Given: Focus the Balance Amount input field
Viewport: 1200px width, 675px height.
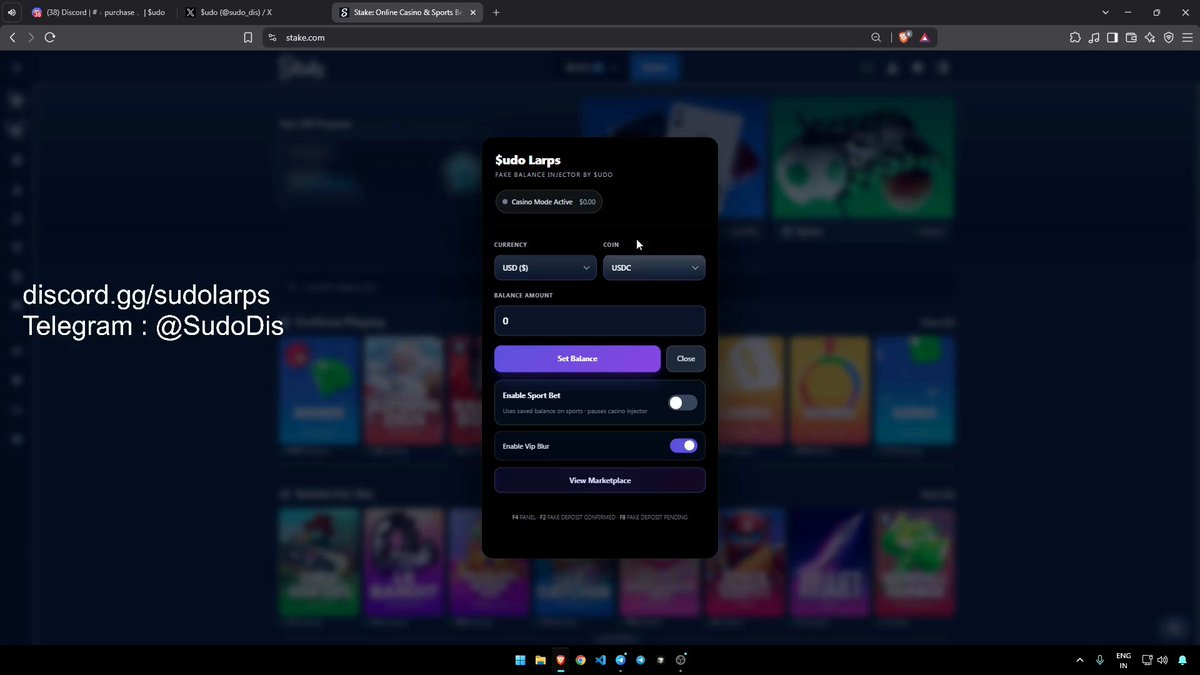Looking at the screenshot, I should (600, 321).
